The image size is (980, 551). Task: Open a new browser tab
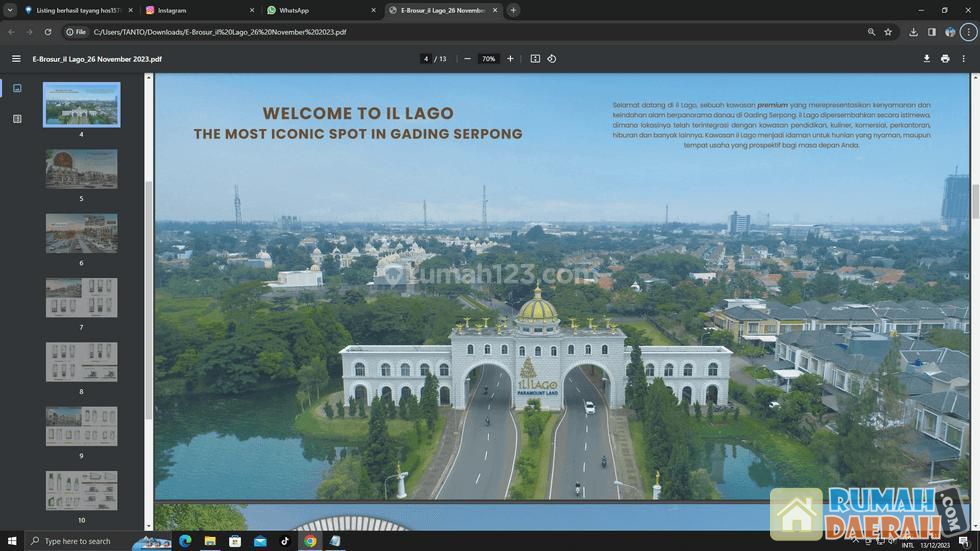513,10
